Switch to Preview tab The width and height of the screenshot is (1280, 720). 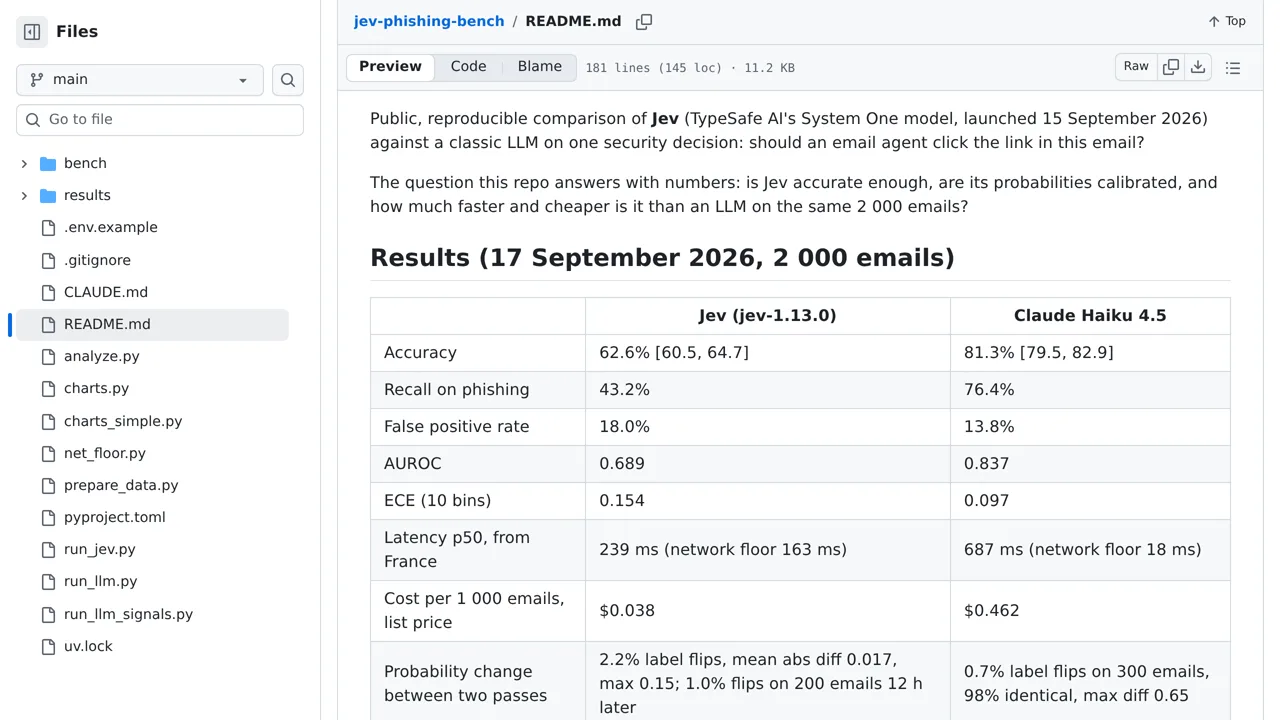point(390,67)
